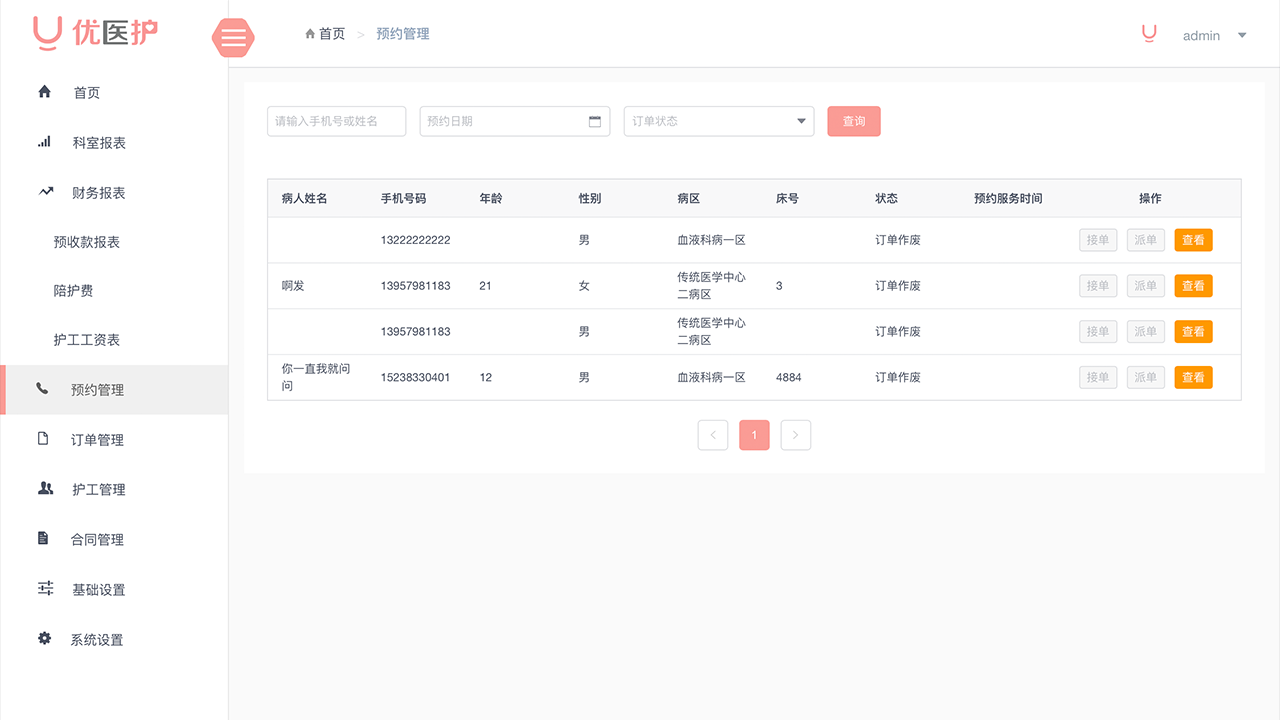
Task: Click the breadcrumb home icon near 首页
Action: point(310,33)
